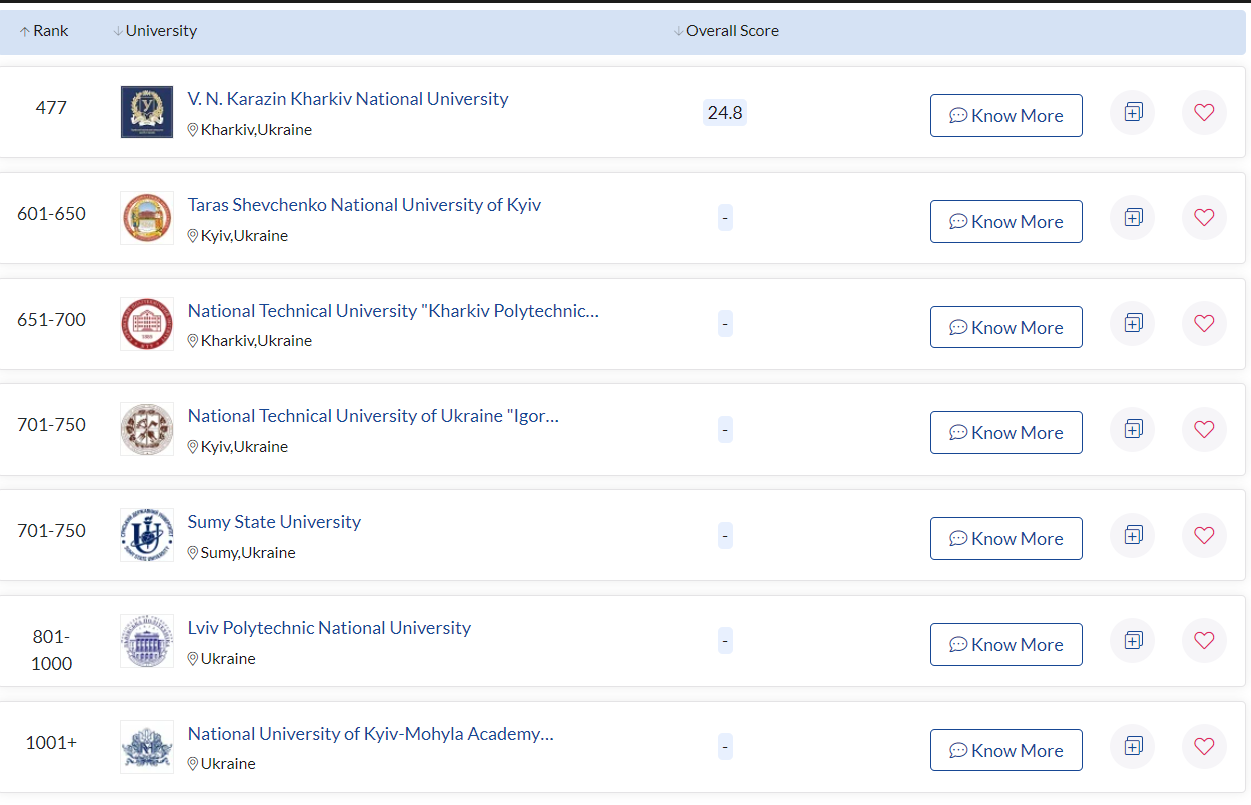
Task: Click the compare icon for V. N. Karazin University
Action: pos(1132,113)
